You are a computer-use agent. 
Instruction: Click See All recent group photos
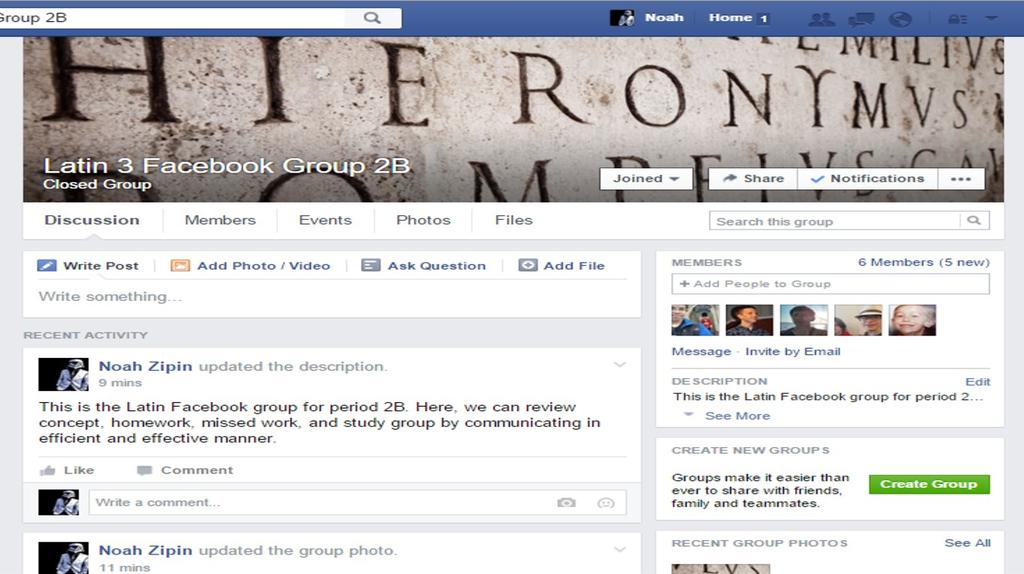coord(967,543)
